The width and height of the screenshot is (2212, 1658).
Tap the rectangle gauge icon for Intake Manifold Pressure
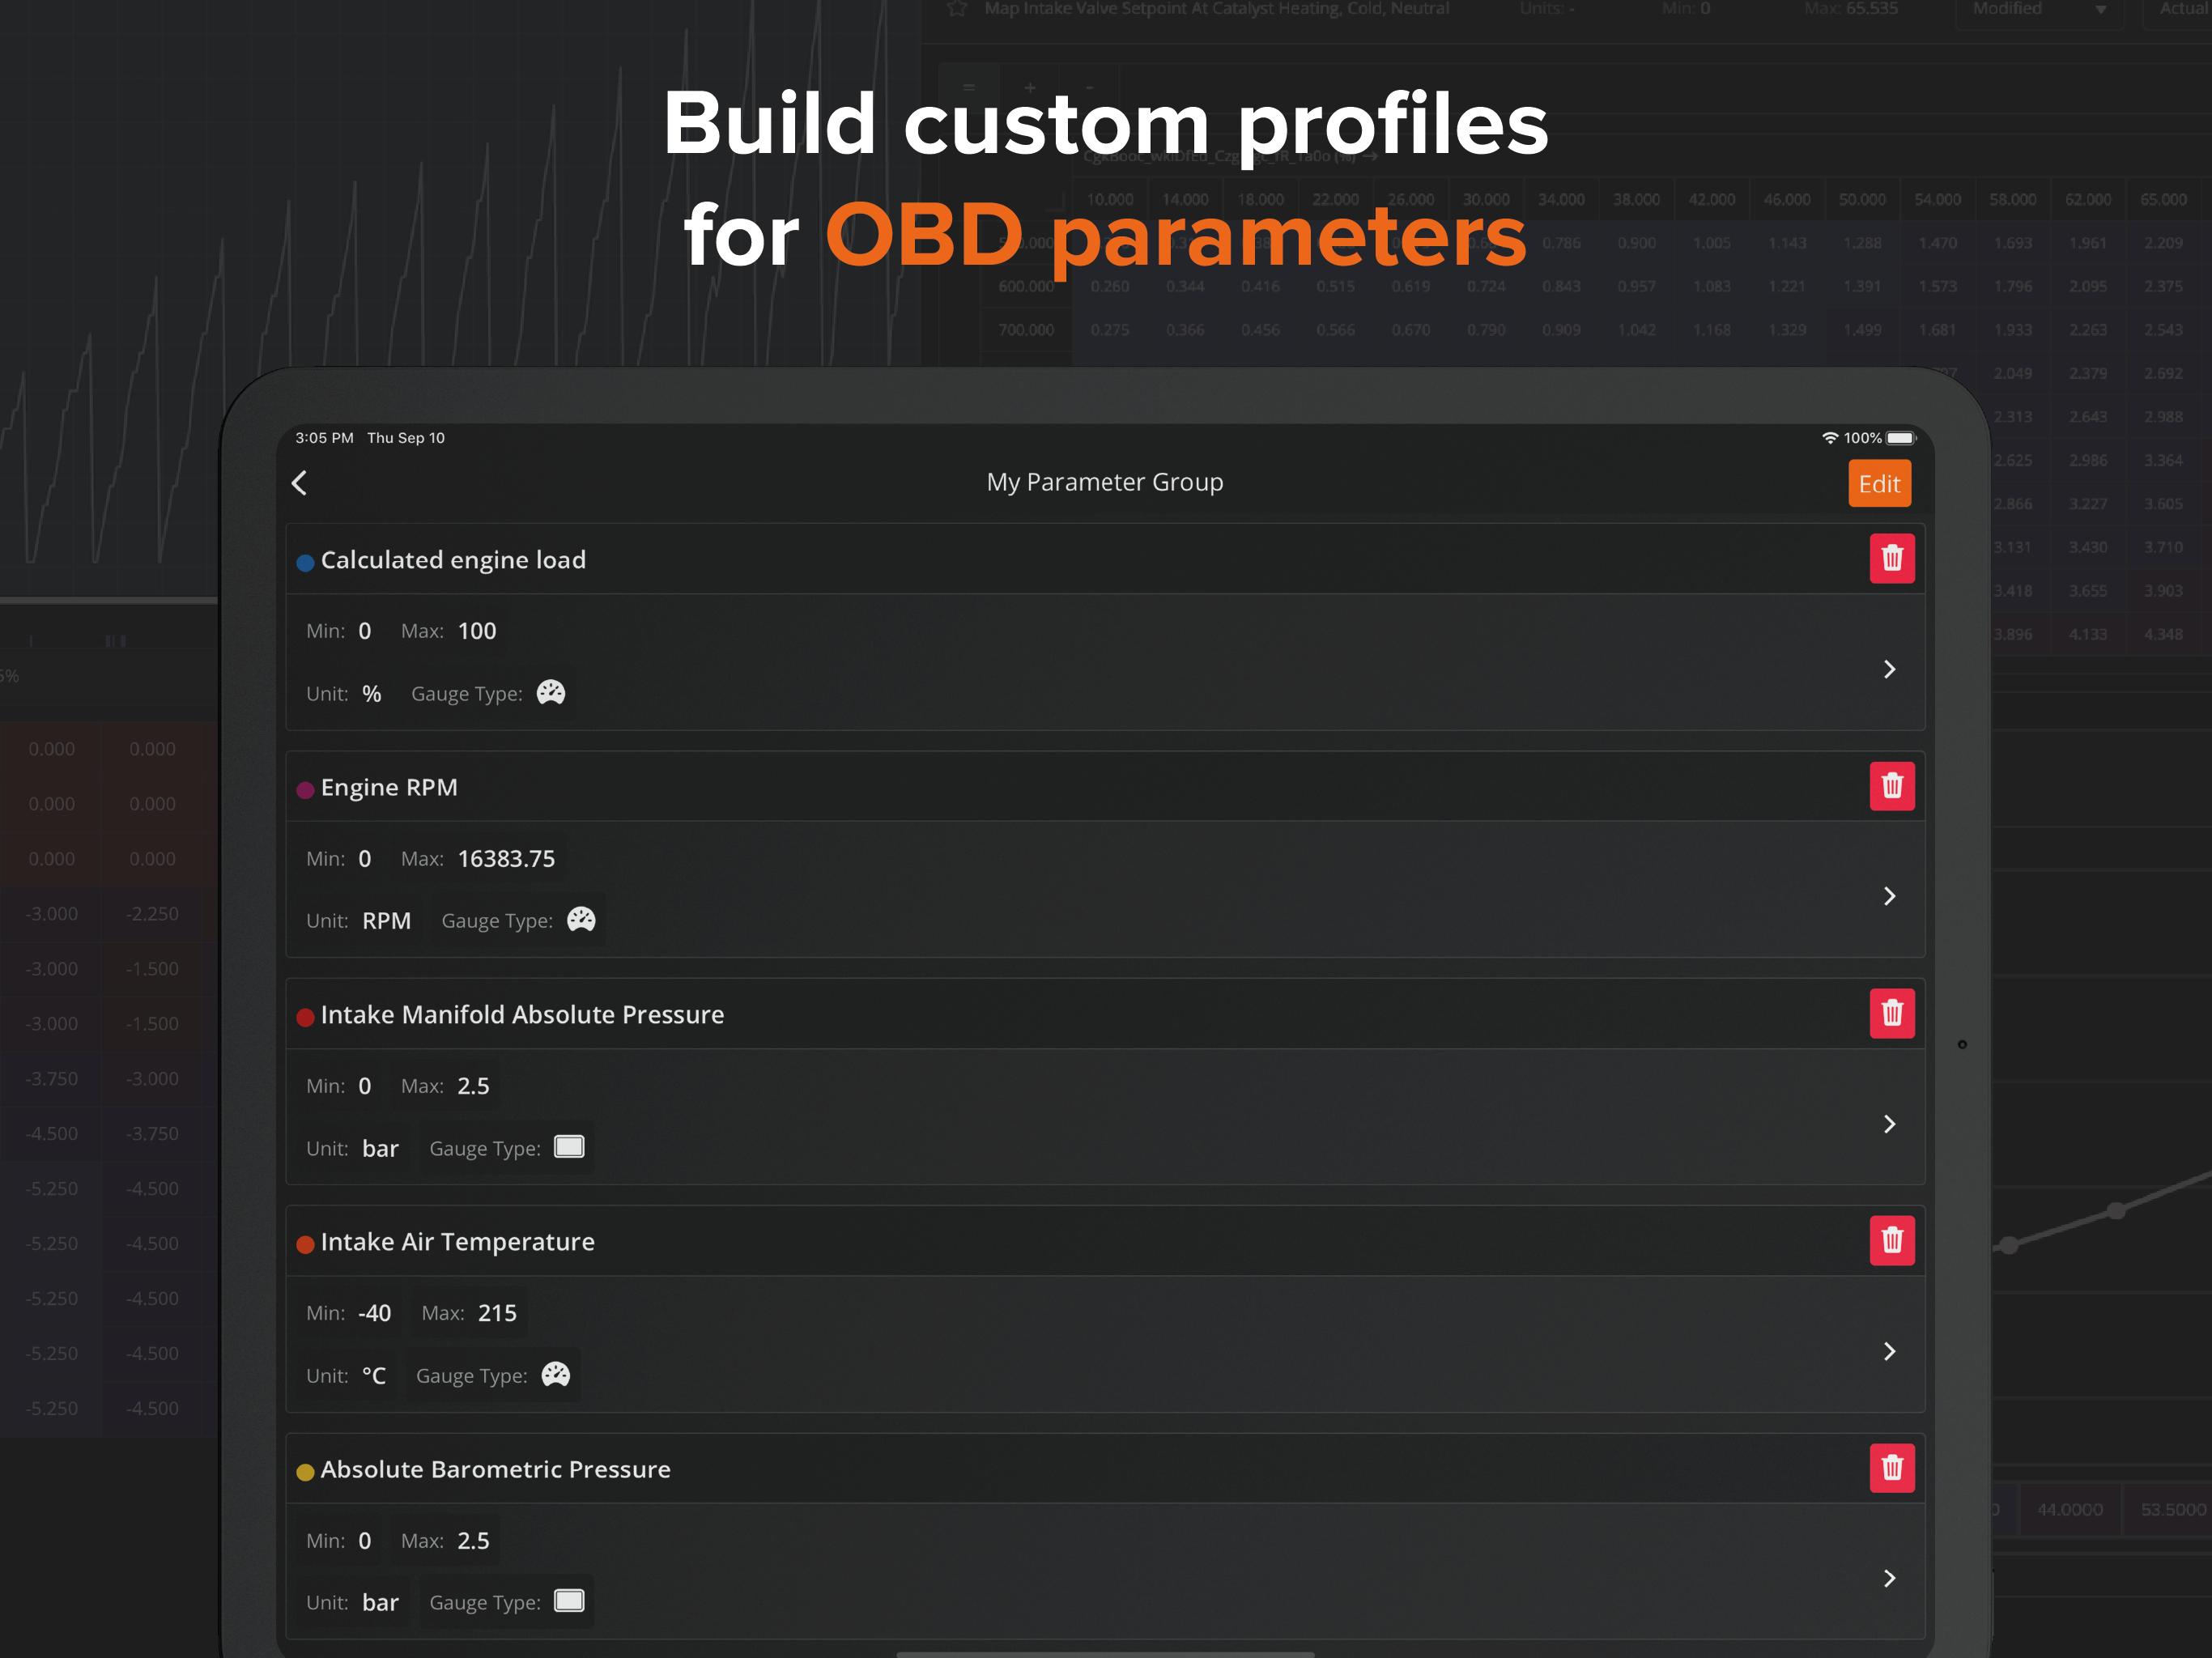tap(569, 1147)
